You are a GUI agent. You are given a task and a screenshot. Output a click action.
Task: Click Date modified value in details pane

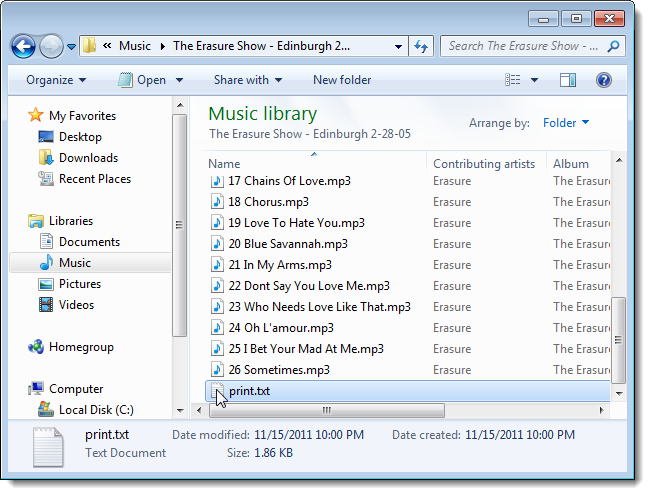[309, 435]
